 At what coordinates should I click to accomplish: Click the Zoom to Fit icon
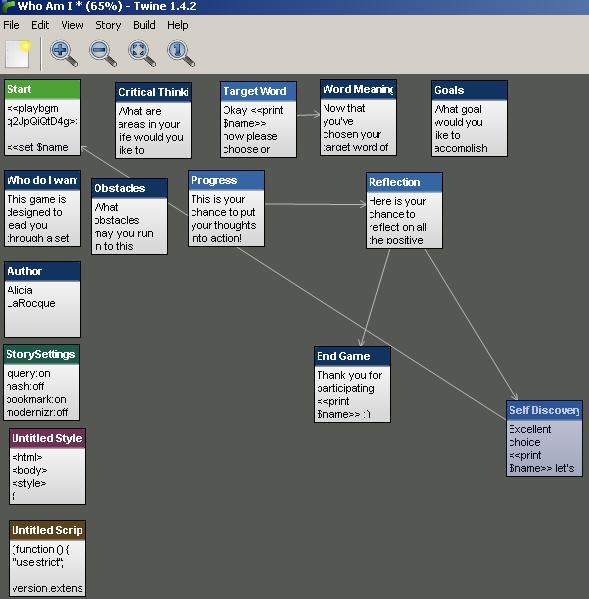click(x=142, y=53)
